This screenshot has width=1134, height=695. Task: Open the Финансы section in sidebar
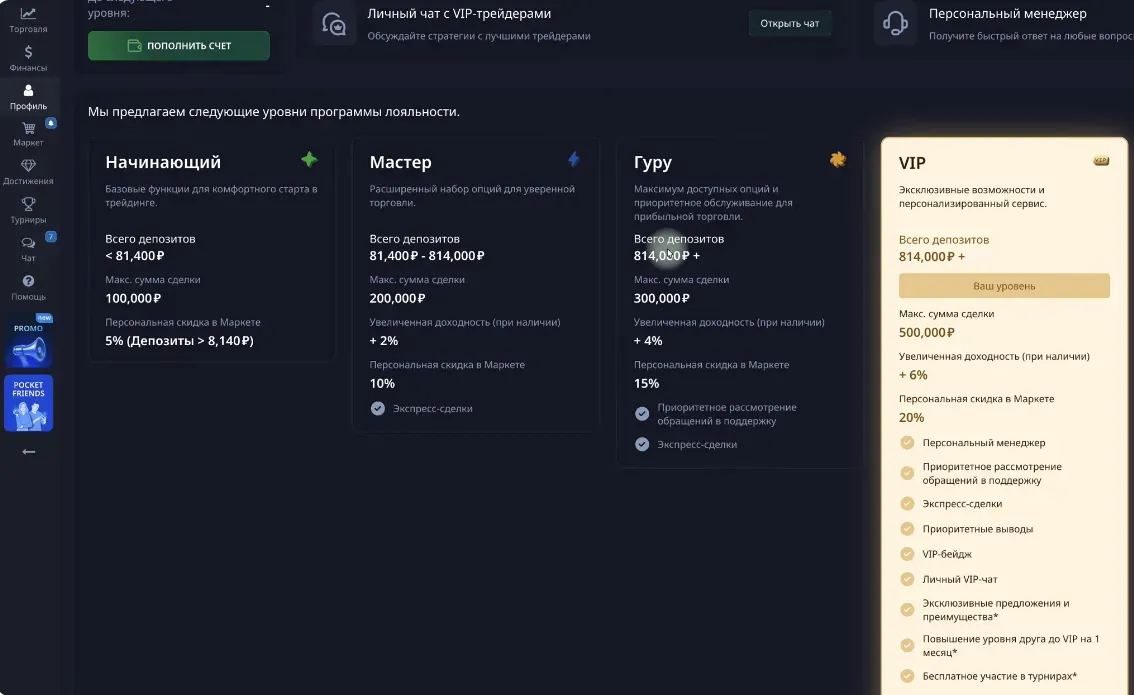[x=29, y=55]
